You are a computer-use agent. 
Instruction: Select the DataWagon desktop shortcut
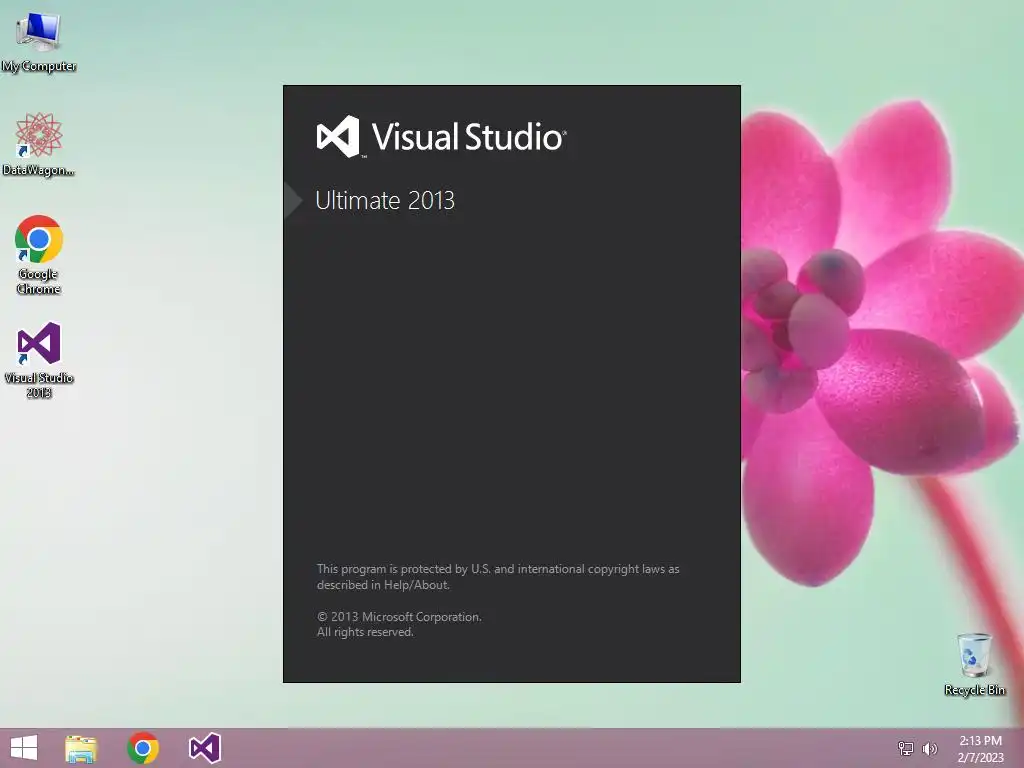coord(39,144)
